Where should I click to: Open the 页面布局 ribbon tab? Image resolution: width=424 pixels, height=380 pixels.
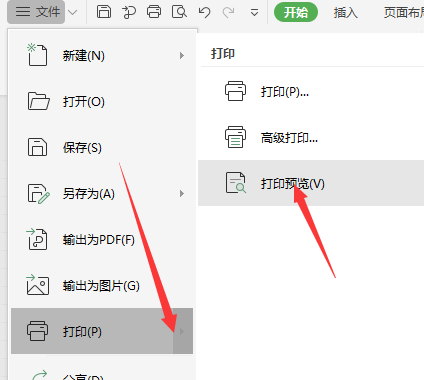tap(404, 13)
